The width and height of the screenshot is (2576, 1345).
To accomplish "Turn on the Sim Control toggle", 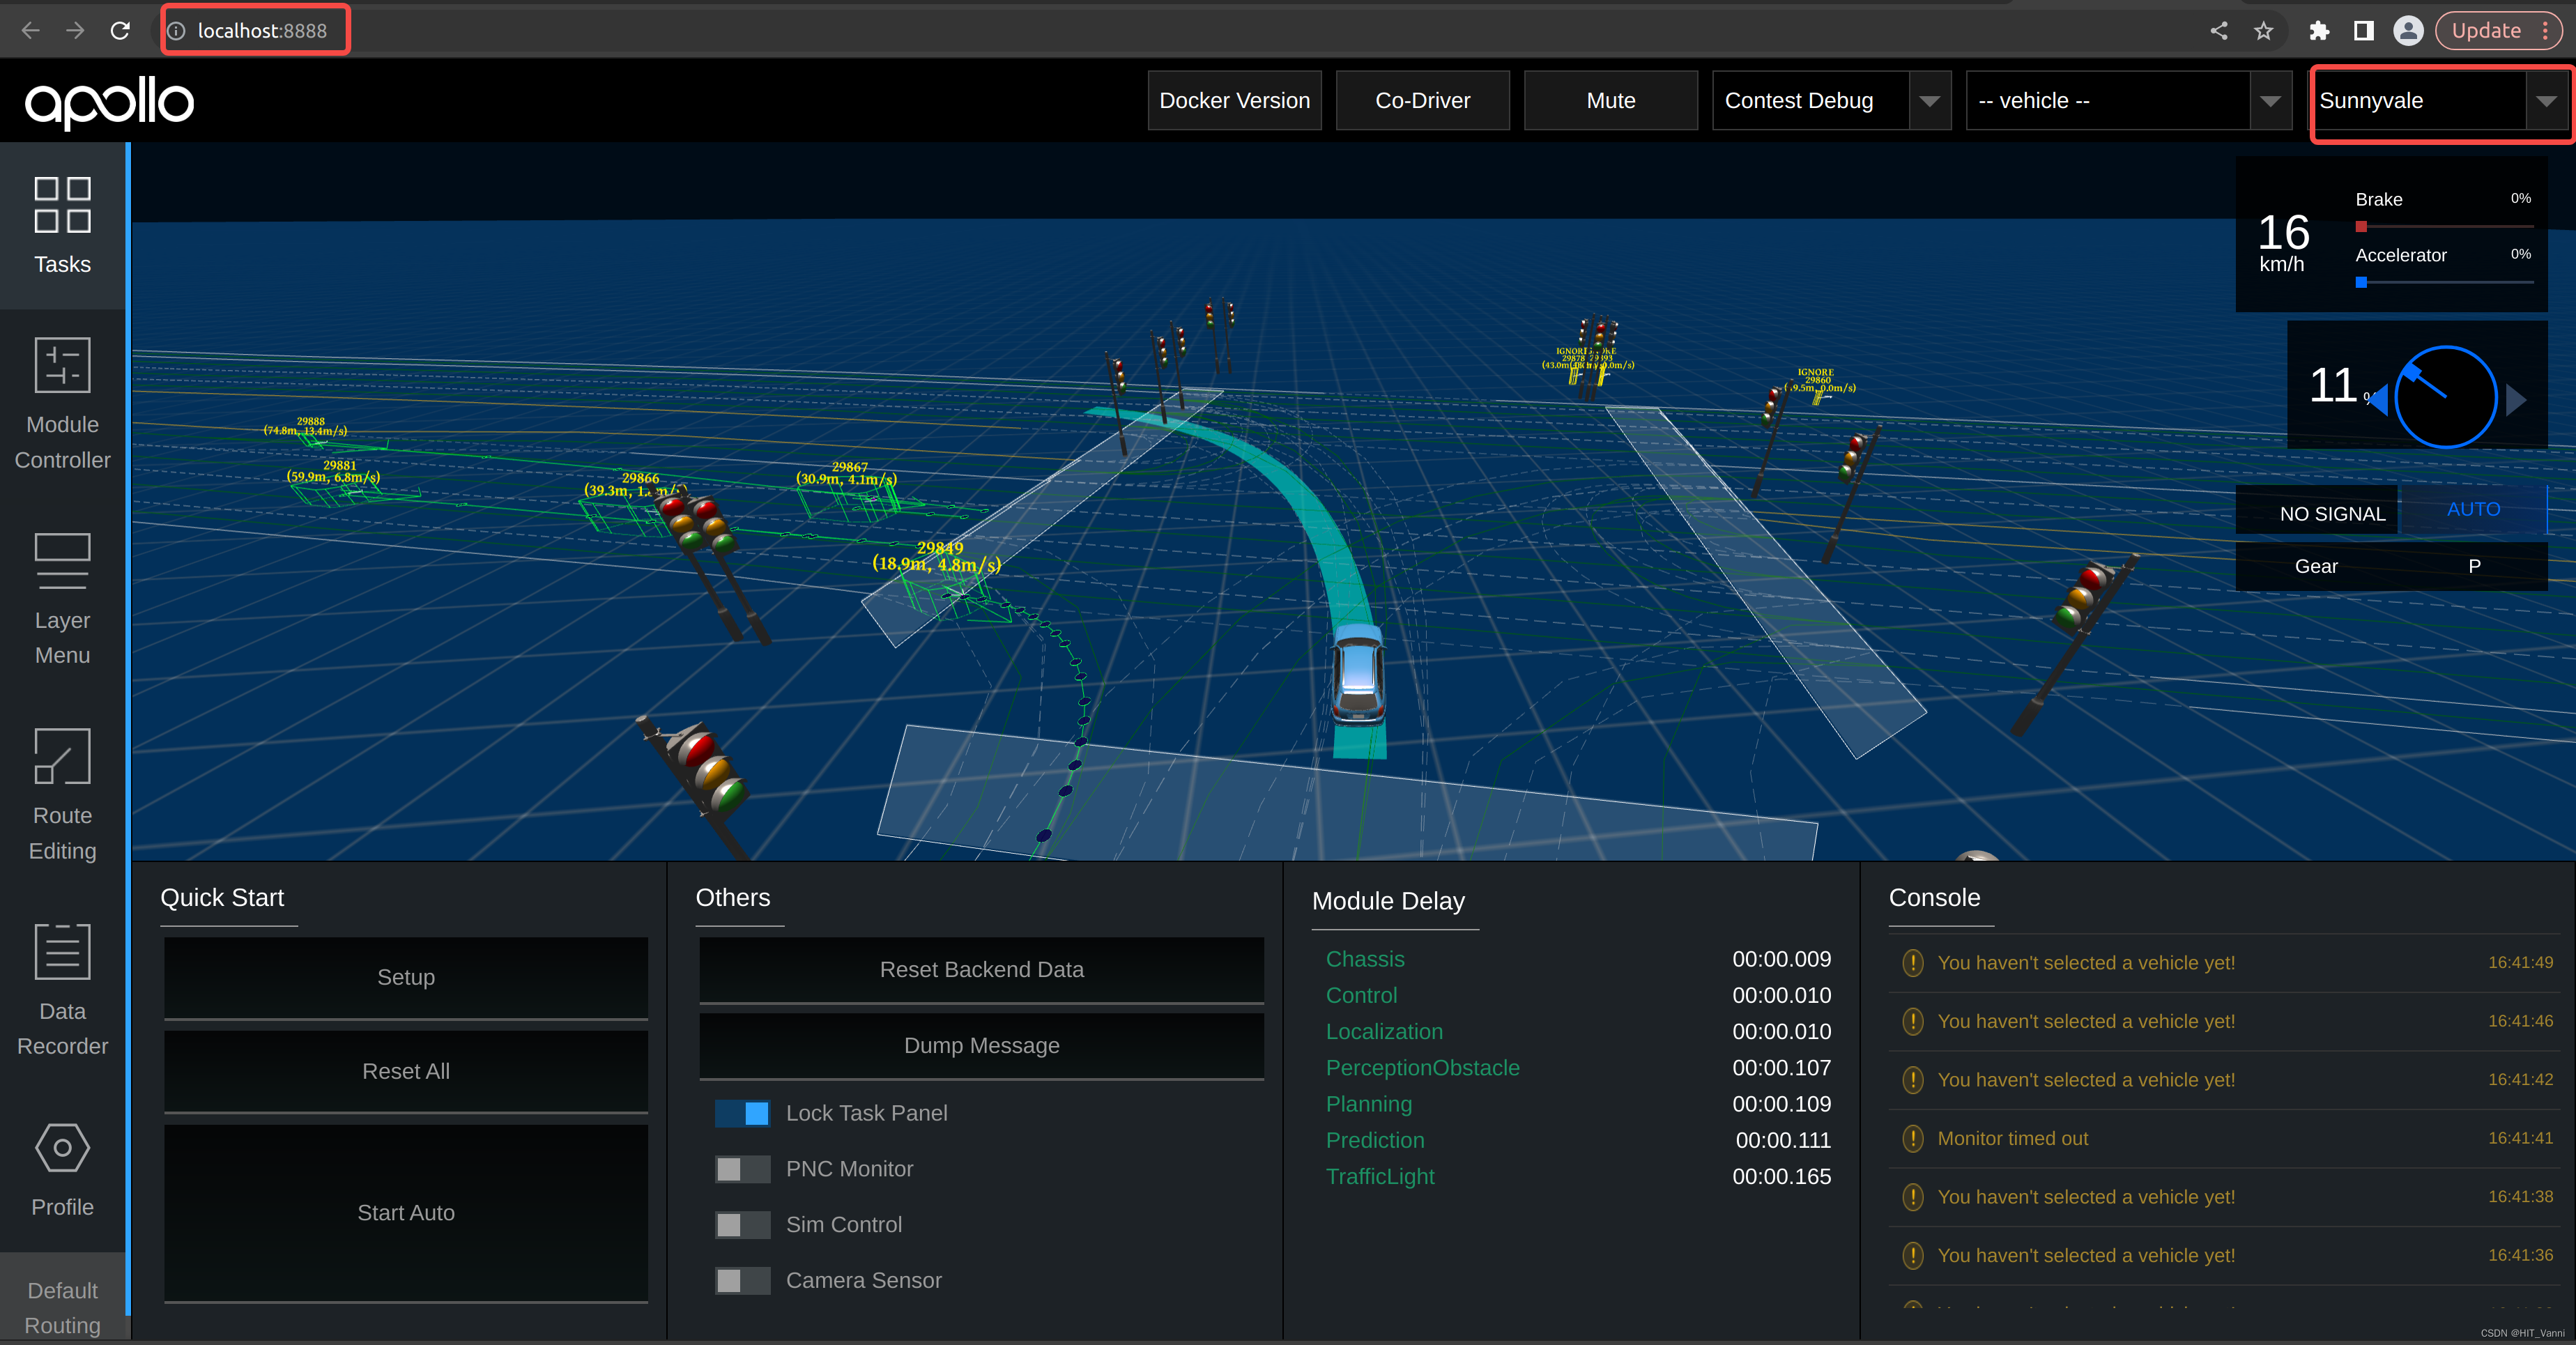I will (742, 1225).
